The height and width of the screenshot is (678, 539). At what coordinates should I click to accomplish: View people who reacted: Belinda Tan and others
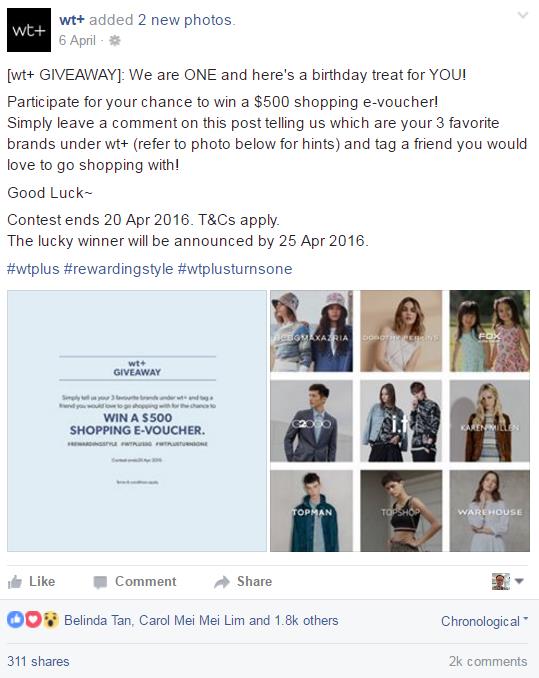point(201,620)
